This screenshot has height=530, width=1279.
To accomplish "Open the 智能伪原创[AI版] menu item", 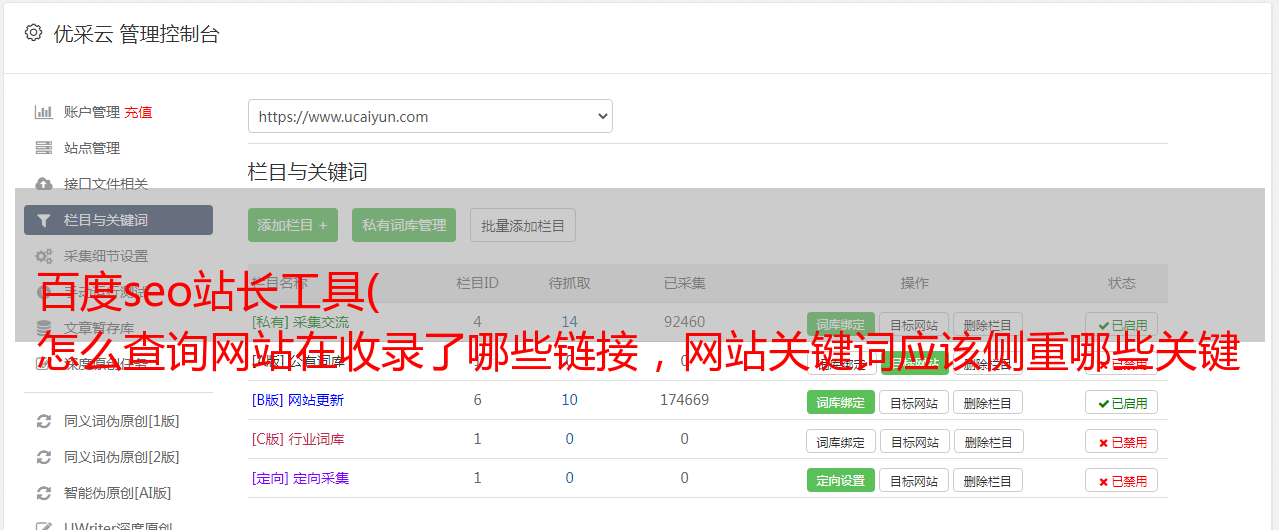I will coord(118,493).
